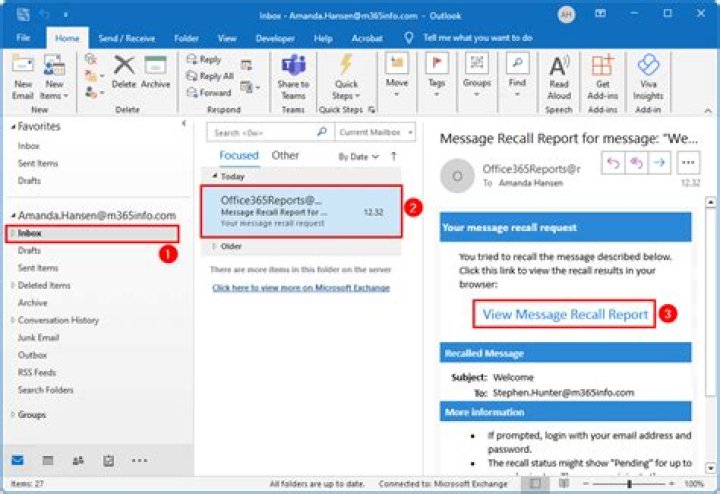720x494 pixels.
Task: Open the File menu tab
Action: pyautogui.click(x=23, y=38)
